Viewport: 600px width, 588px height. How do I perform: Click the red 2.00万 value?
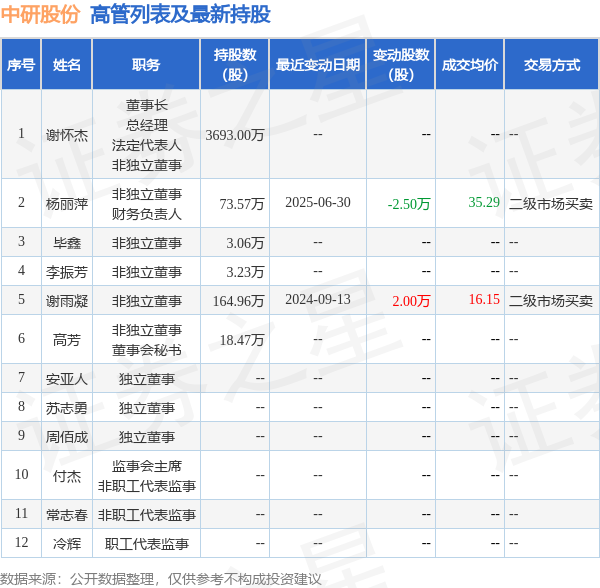[411, 301]
